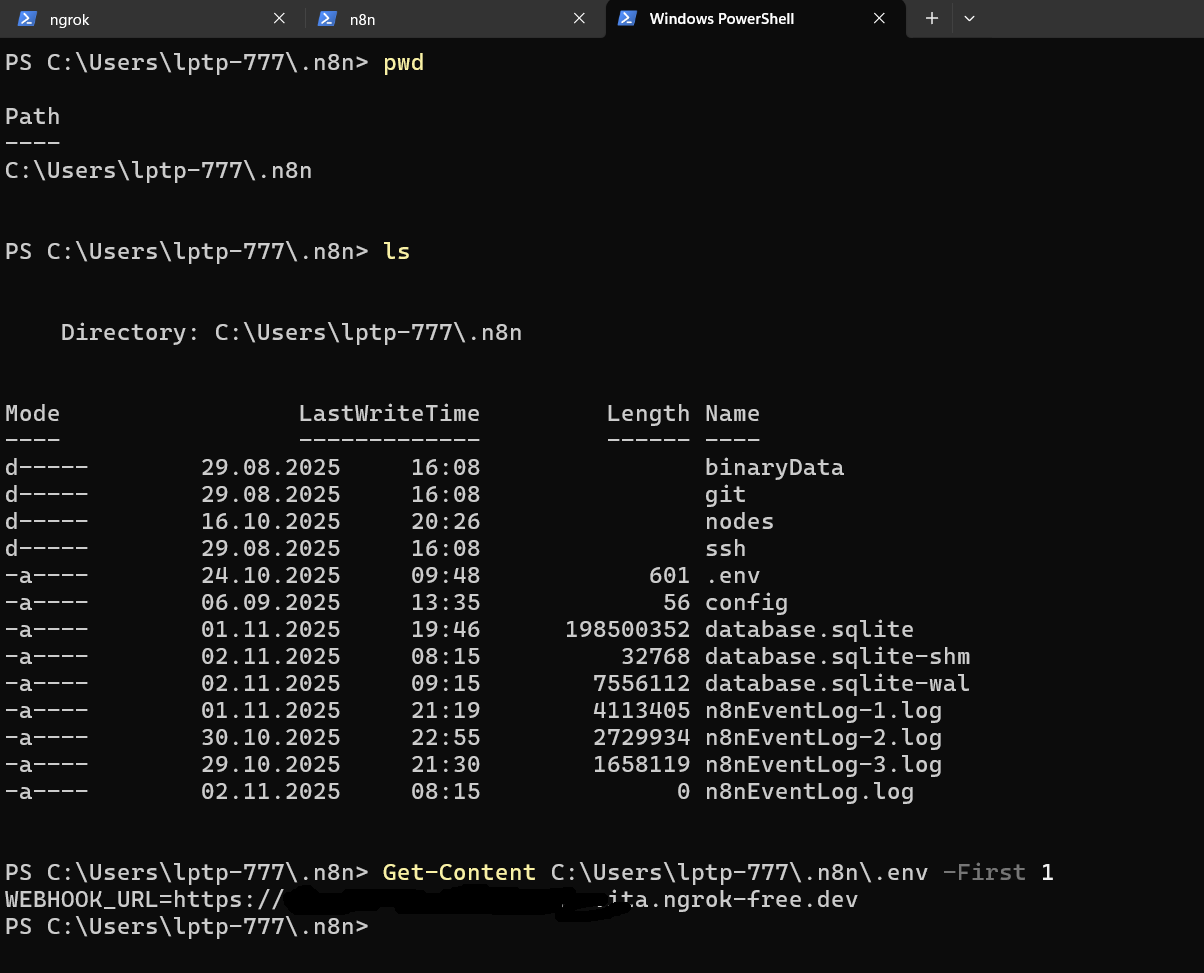Click the Get-Content command text
Screen dimensions: 1204x973
click(458, 872)
